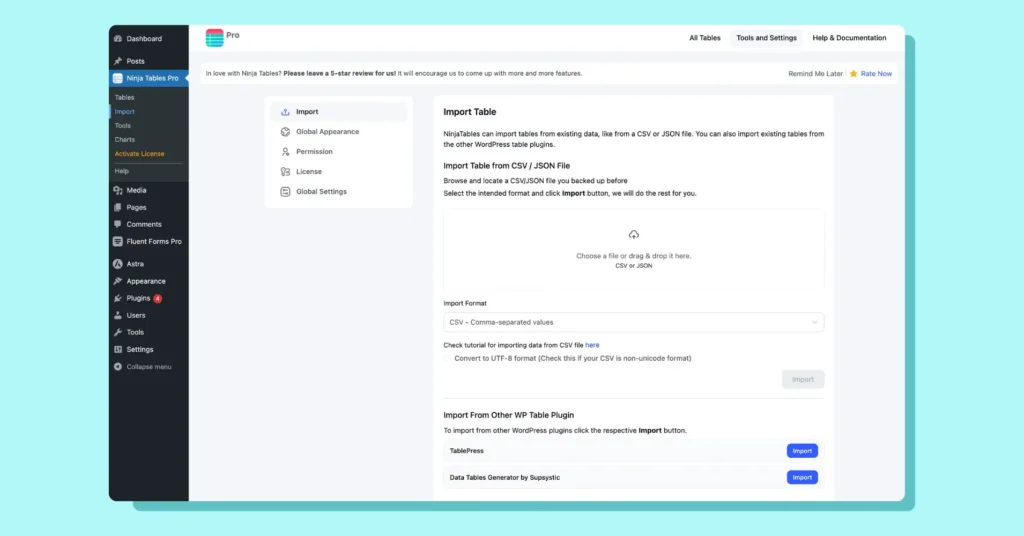This screenshot has height=536, width=1024.
Task: Select Tools in Ninja Tables submenu
Action: (123, 125)
